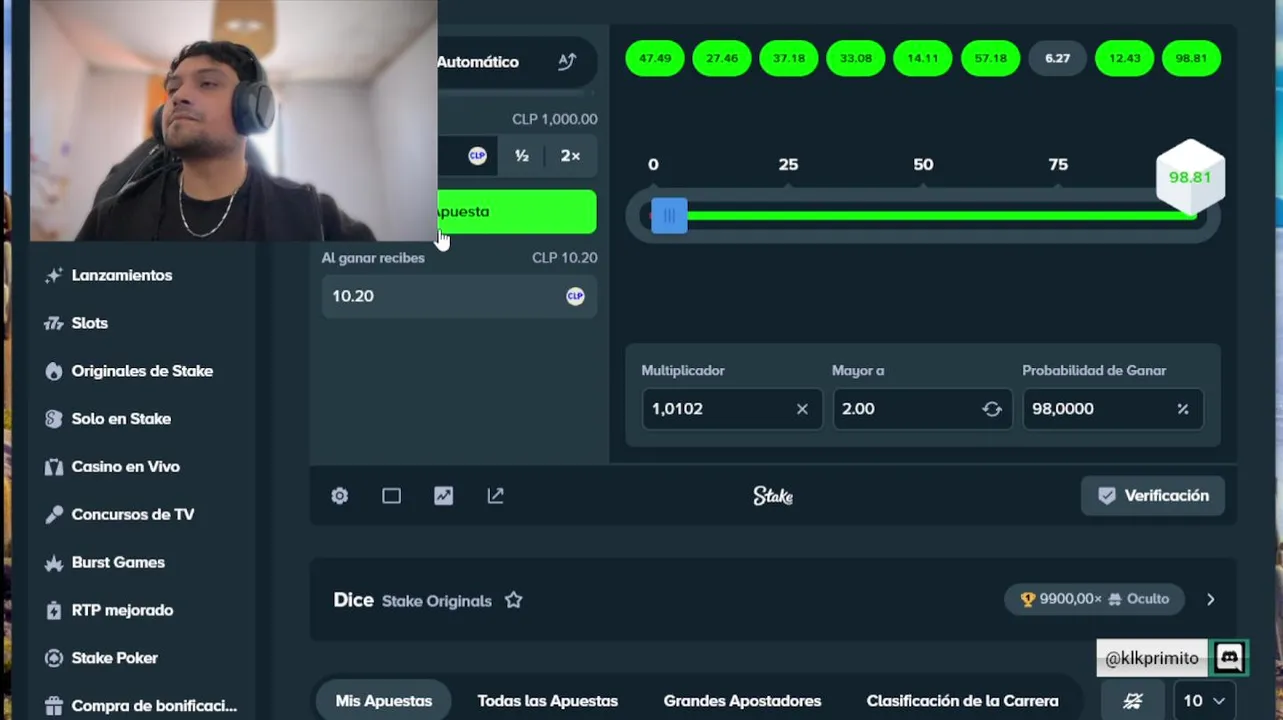
Task: Select the Todas las Apuestas tab
Action: 548,701
